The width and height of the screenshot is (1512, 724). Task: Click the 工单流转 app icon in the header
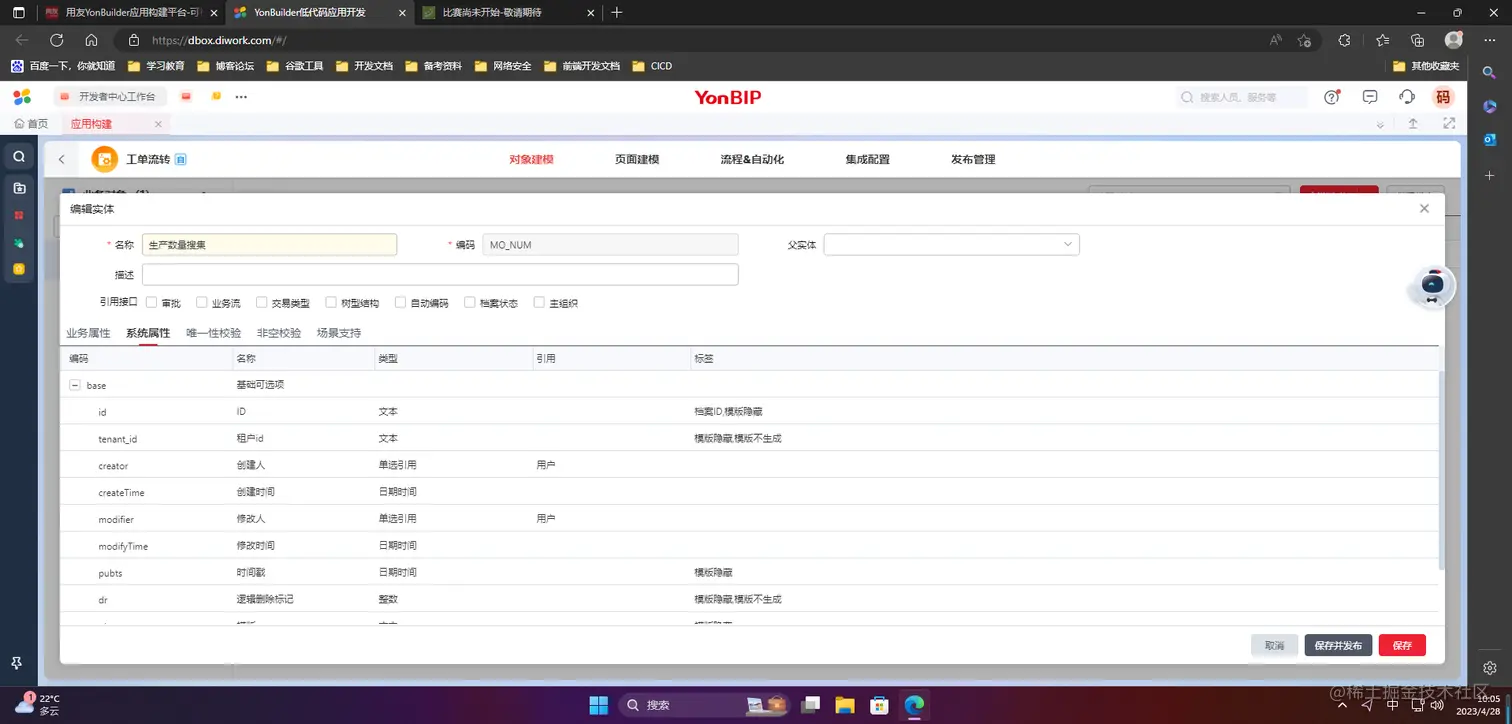click(x=104, y=158)
